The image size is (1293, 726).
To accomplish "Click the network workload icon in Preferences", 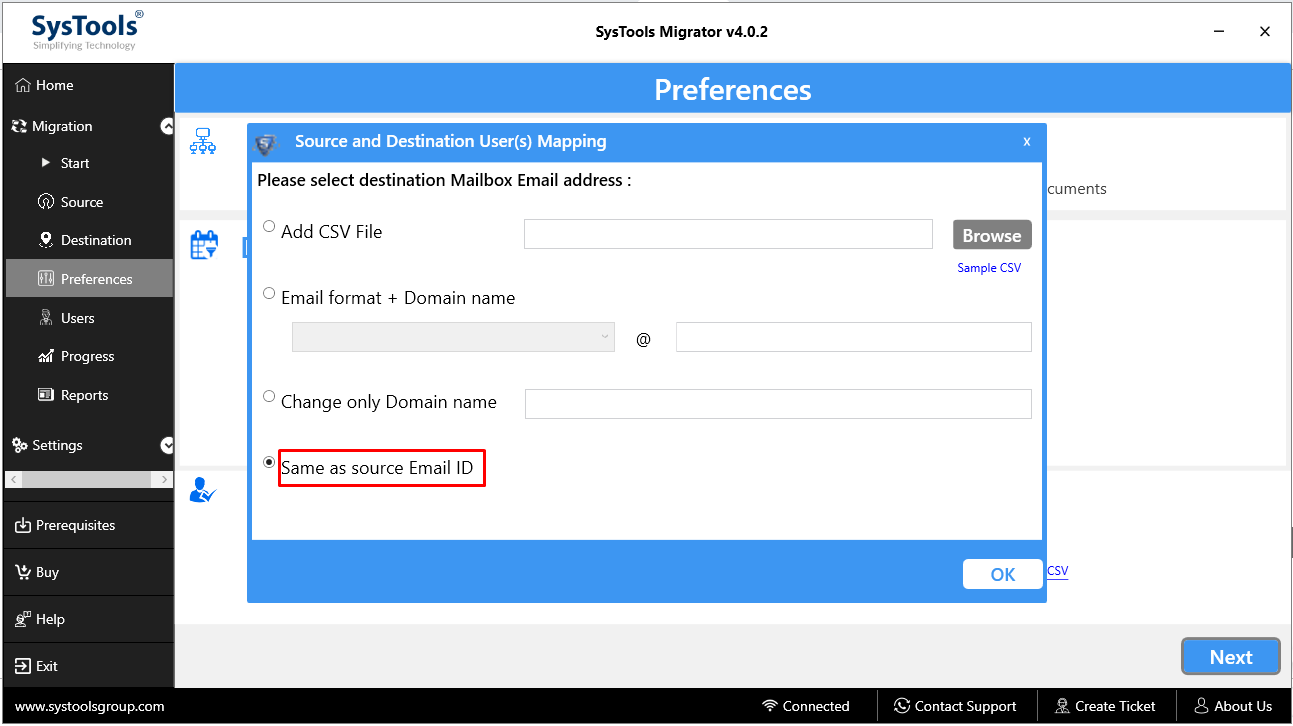I will click(x=203, y=142).
